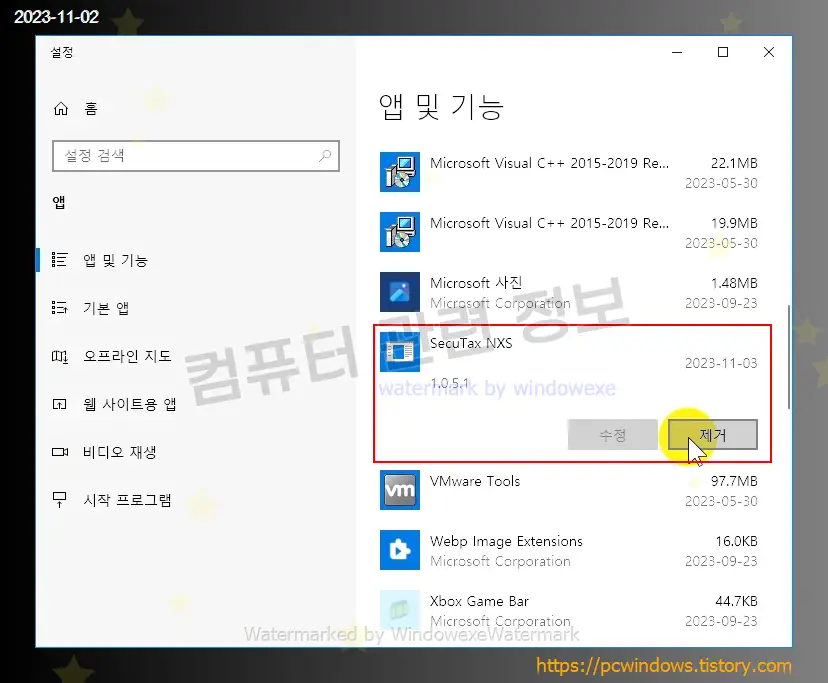Click the Xbox Game Bar icon
This screenshot has width=828, height=683.
point(400,610)
